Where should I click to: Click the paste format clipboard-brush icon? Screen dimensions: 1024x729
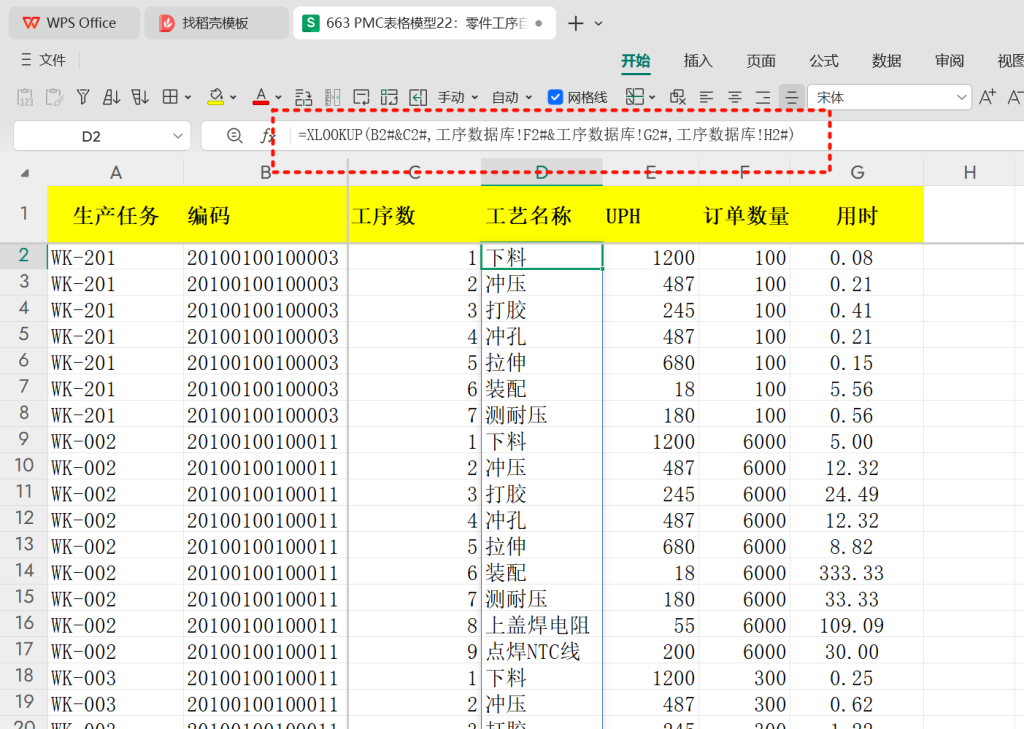[x=54, y=97]
